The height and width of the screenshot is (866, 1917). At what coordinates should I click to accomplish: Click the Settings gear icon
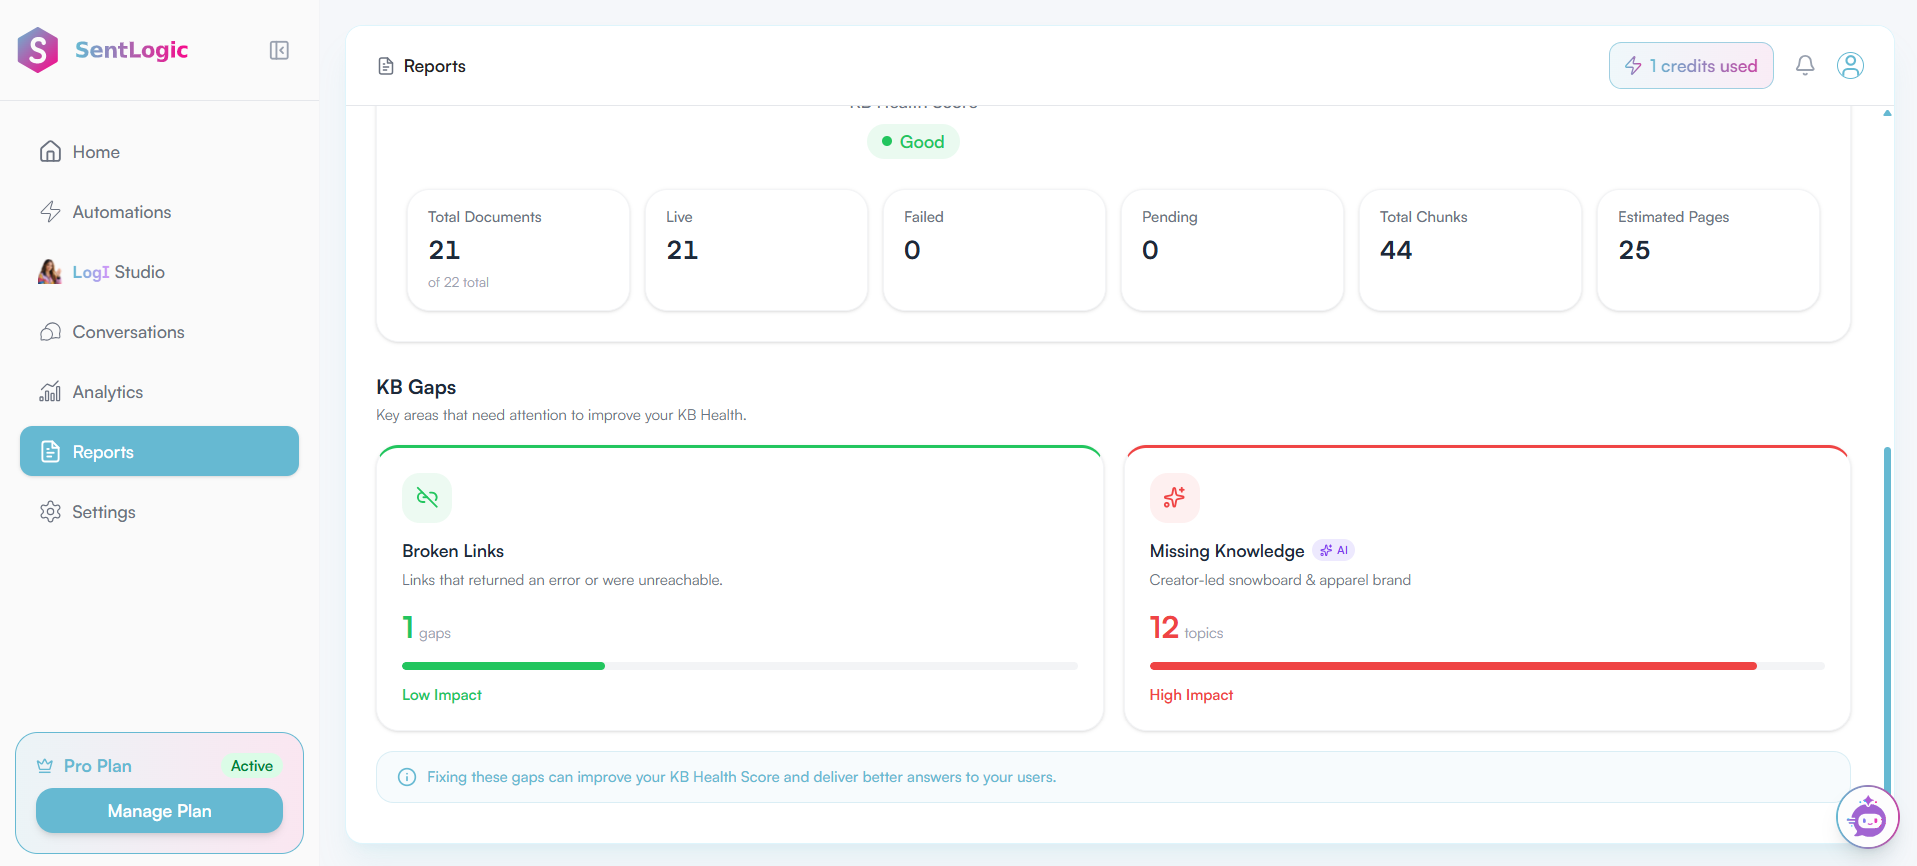[x=50, y=512]
